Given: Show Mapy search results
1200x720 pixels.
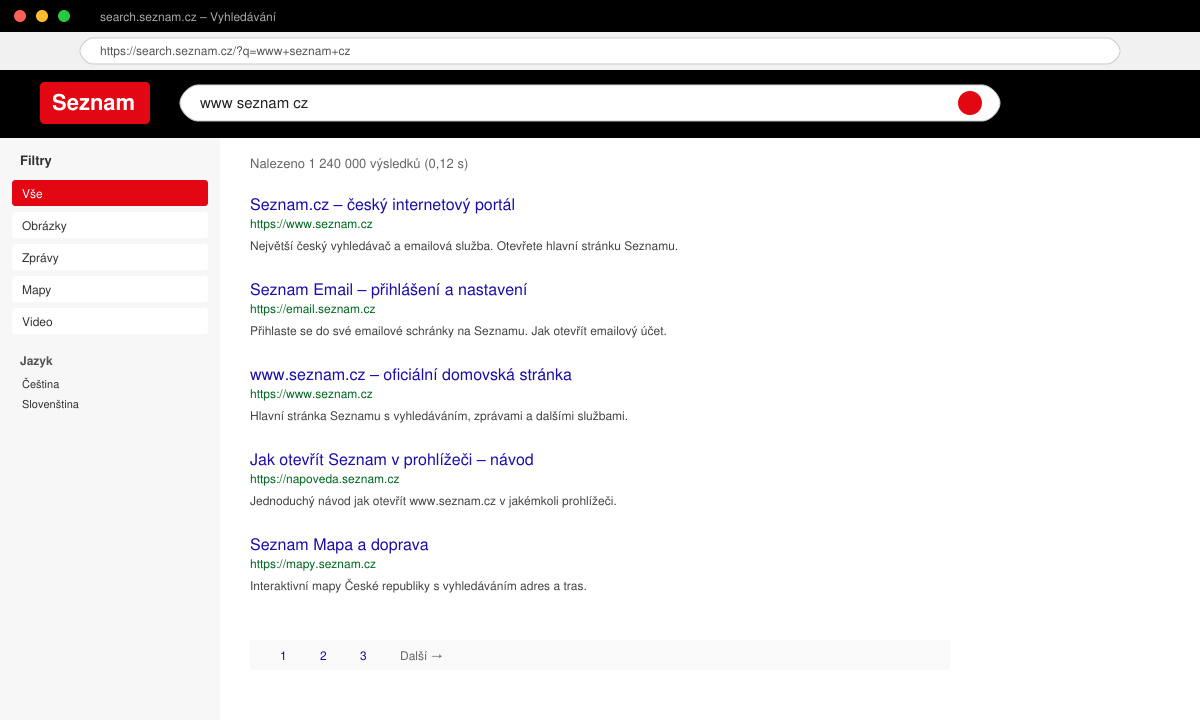Looking at the screenshot, I should [x=110, y=289].
